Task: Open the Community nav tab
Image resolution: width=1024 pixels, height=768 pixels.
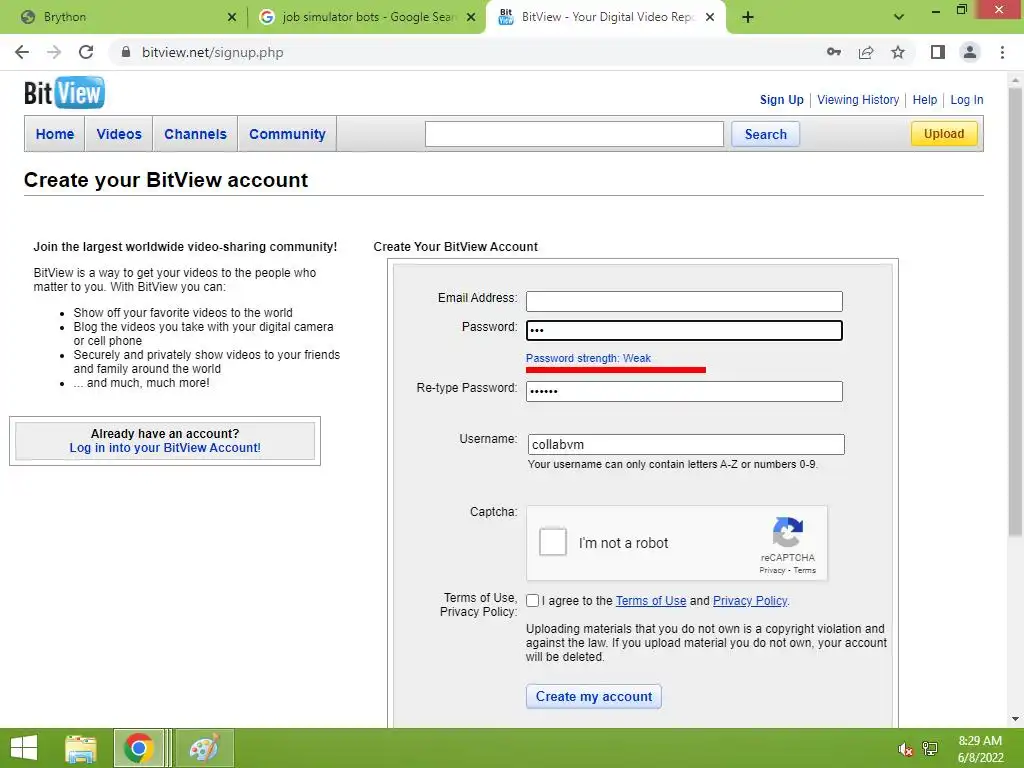Action: 287,134
